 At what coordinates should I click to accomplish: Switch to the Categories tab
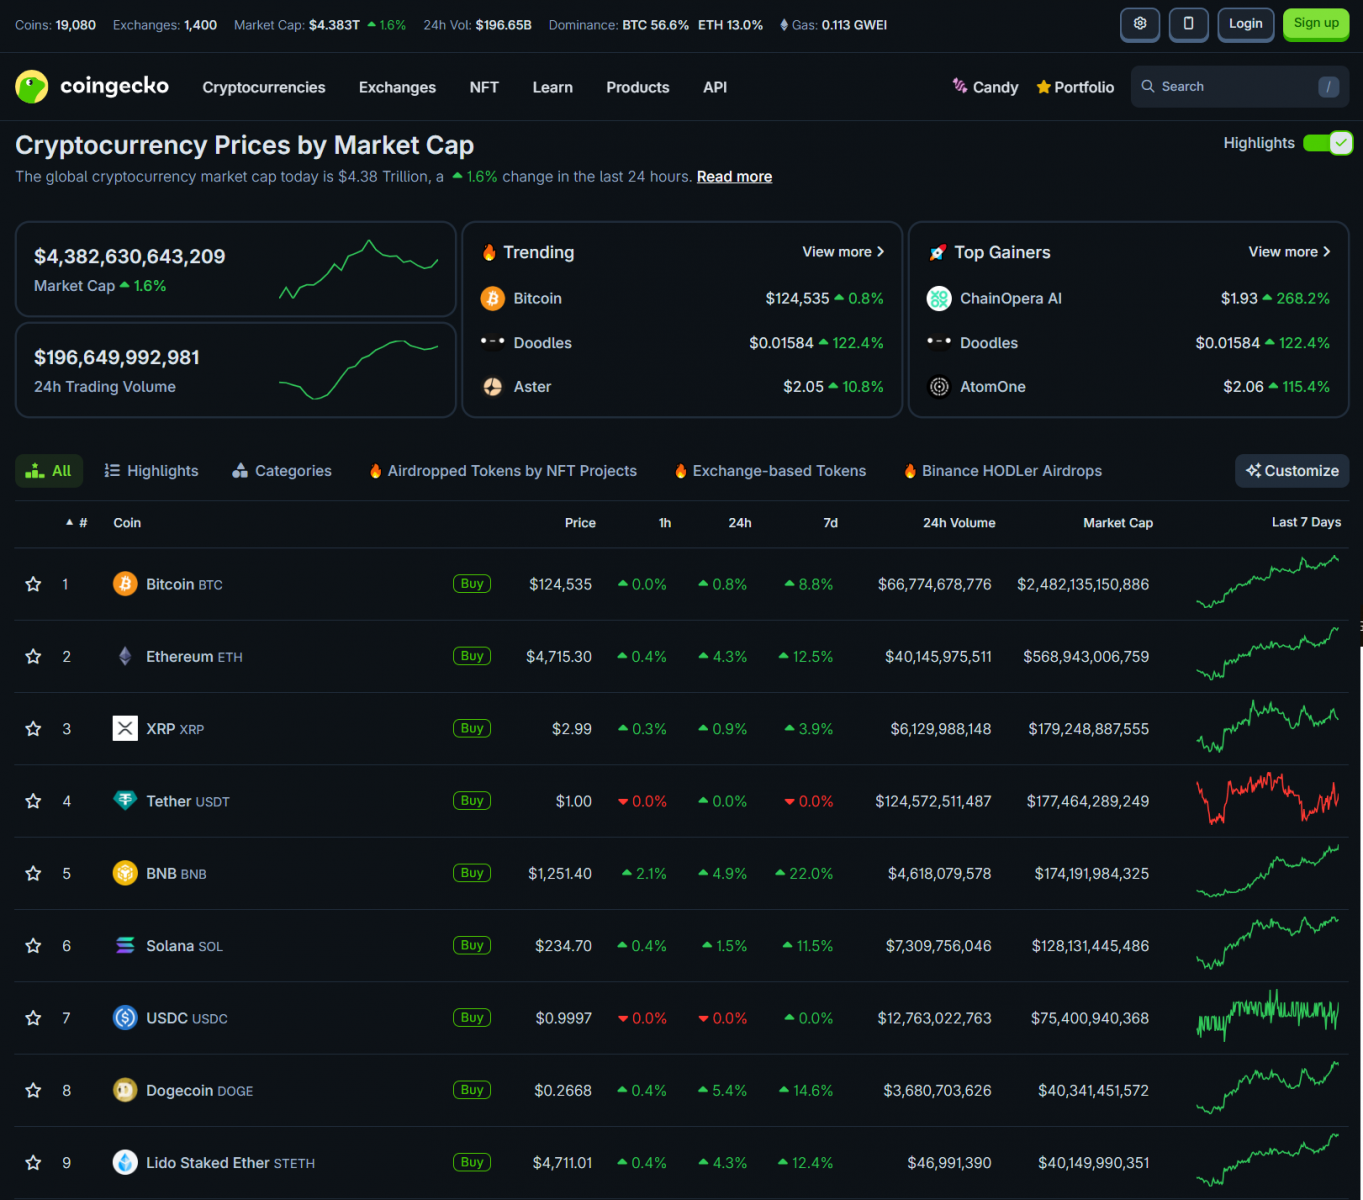click(281, 470)
